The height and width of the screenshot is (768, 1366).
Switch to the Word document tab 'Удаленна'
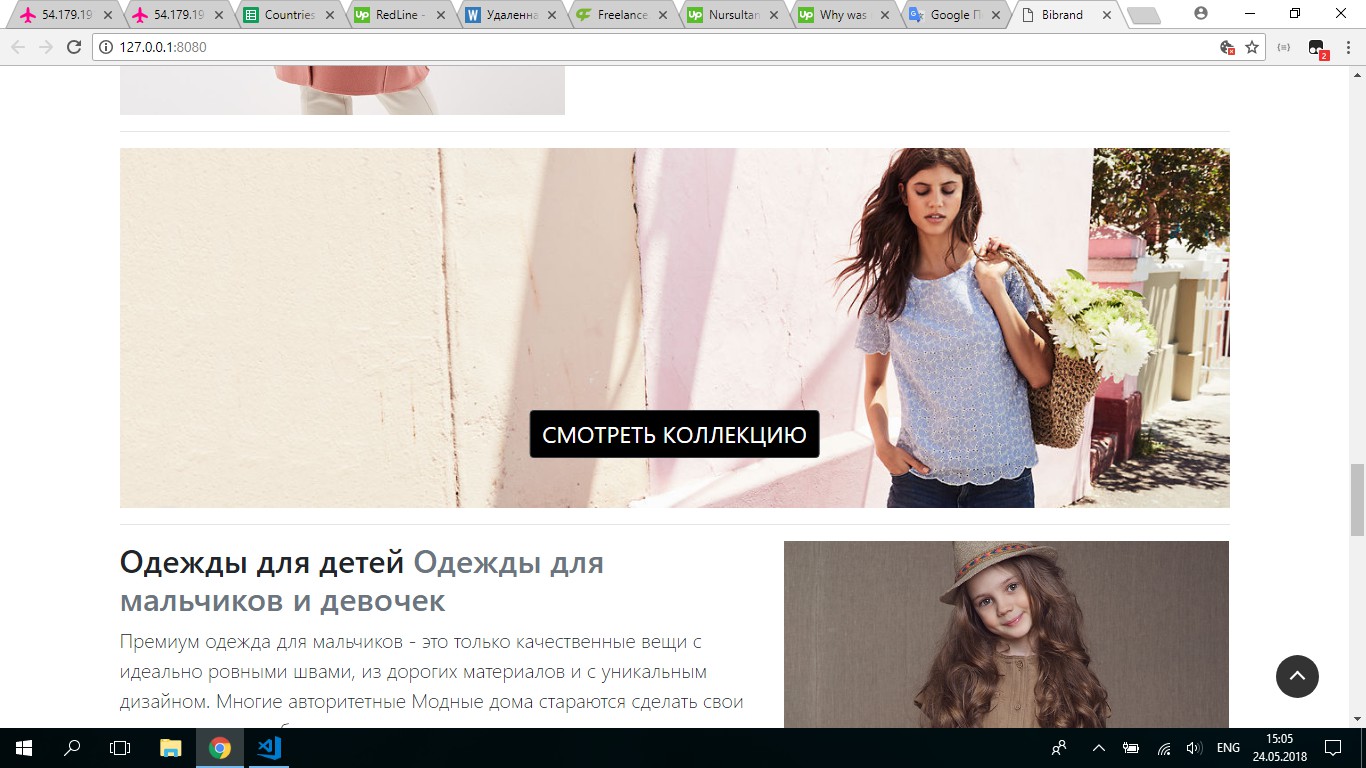point(512,15)
